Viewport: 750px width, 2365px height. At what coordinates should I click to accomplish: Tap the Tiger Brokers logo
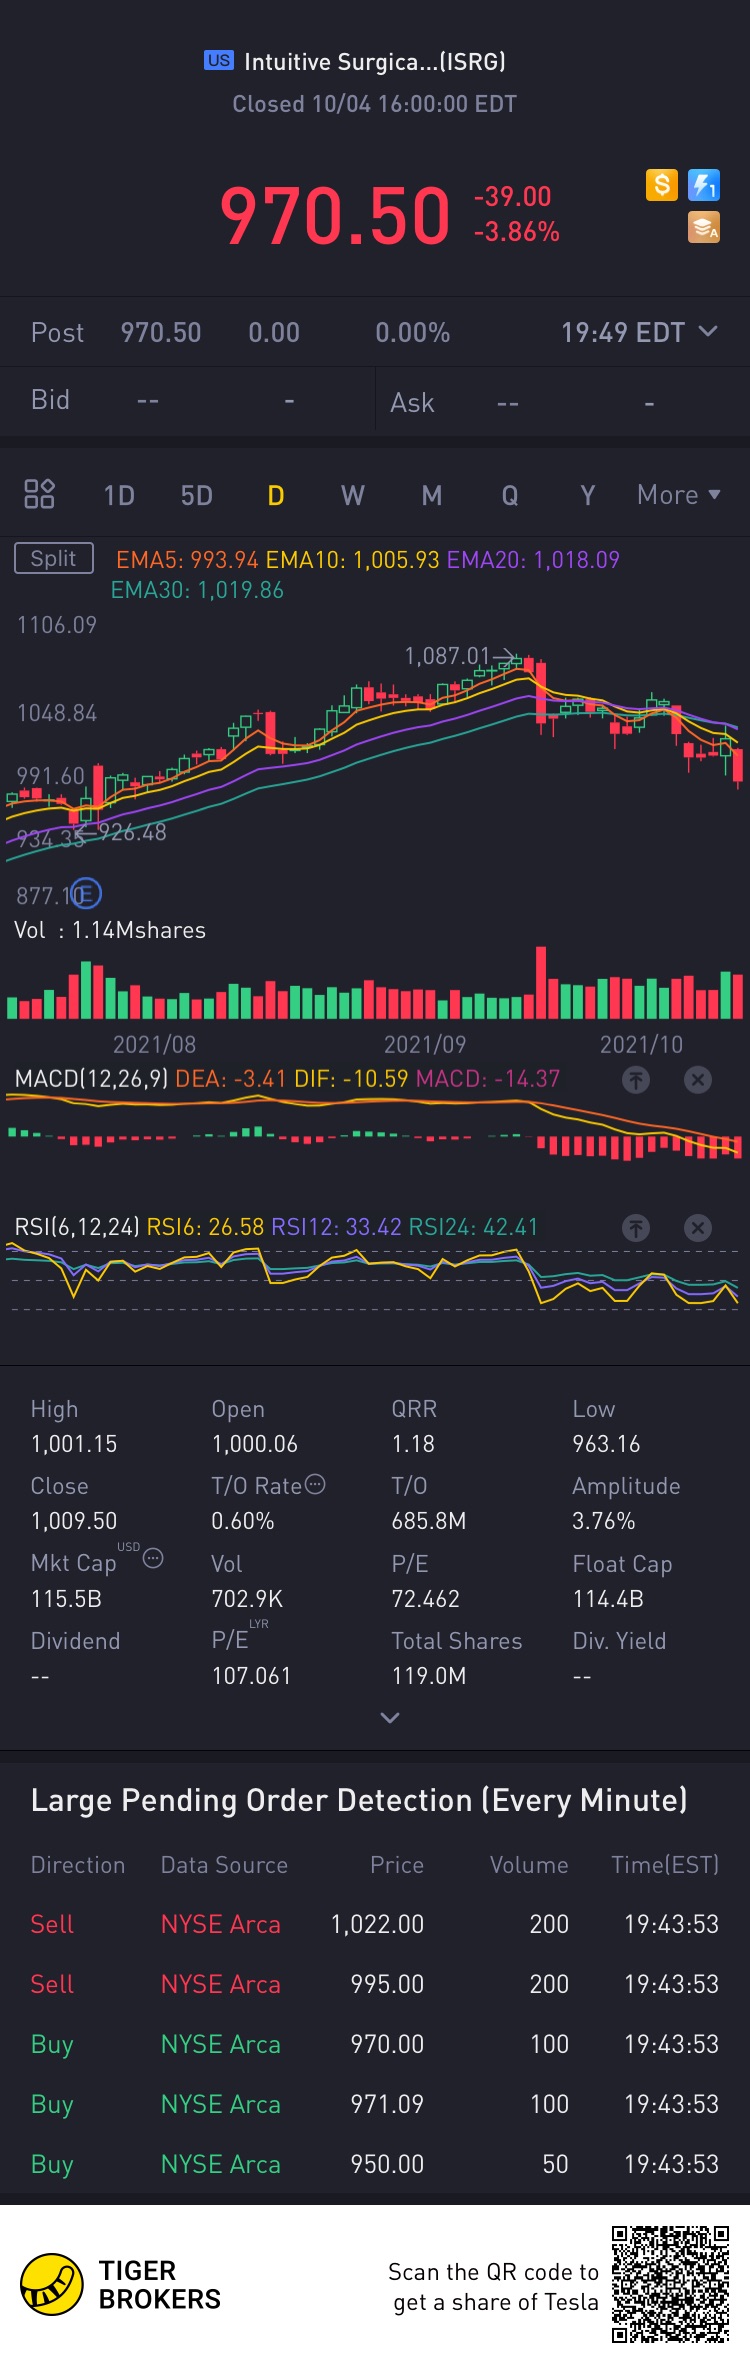tap(120, 2285)
